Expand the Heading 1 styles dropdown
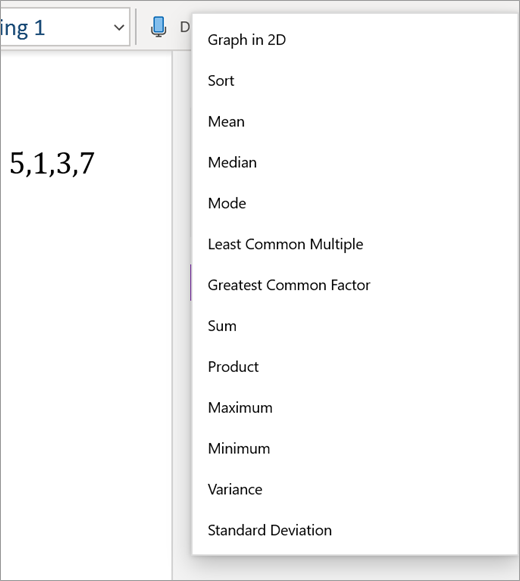The width and height of the screenshot is (520, 581). point(119,27)
